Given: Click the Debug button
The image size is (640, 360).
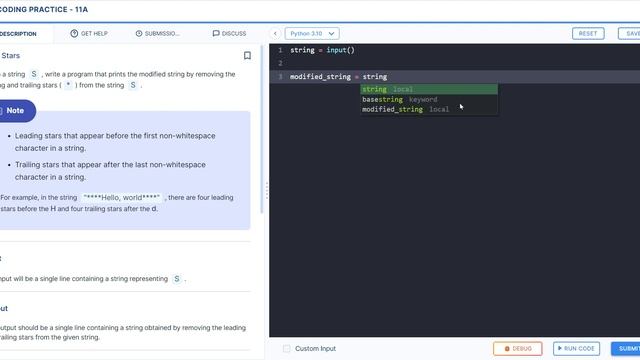Looking at the screenshot, I should coord(518,349).
